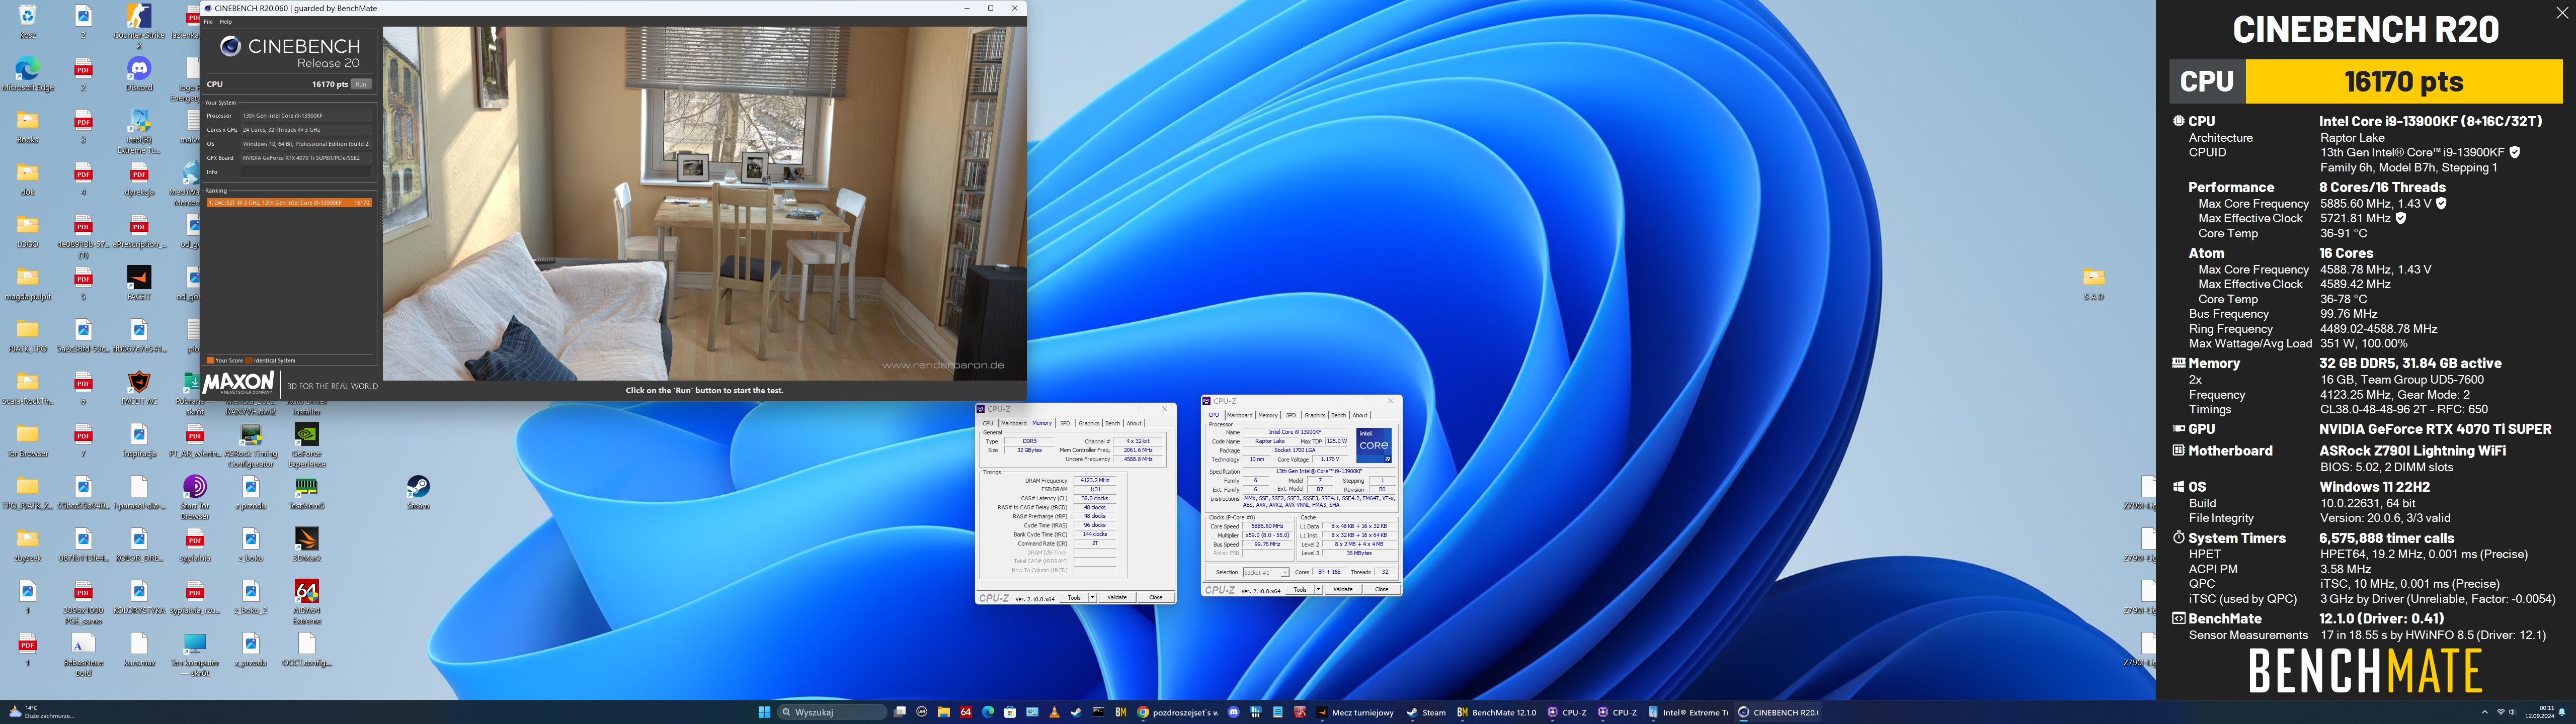The image size is (2576, 724).
Task: Open the Steam desktop shortcut
Action: 418,492
